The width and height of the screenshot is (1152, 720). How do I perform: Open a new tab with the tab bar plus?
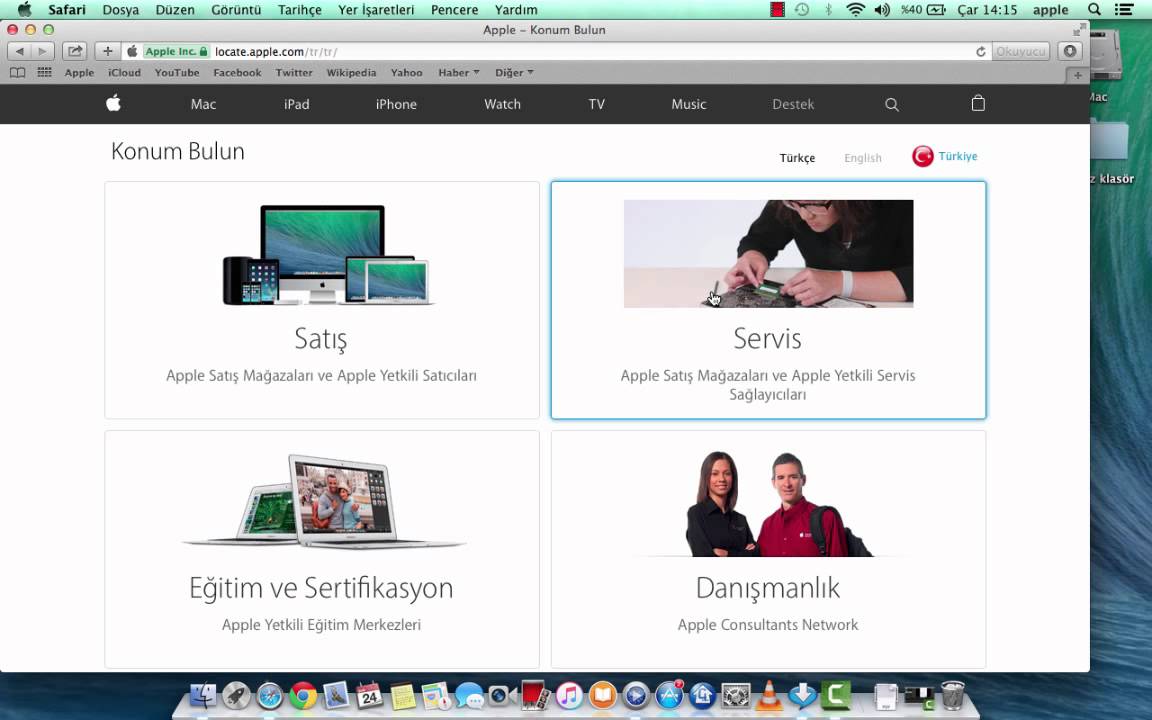1078,75
